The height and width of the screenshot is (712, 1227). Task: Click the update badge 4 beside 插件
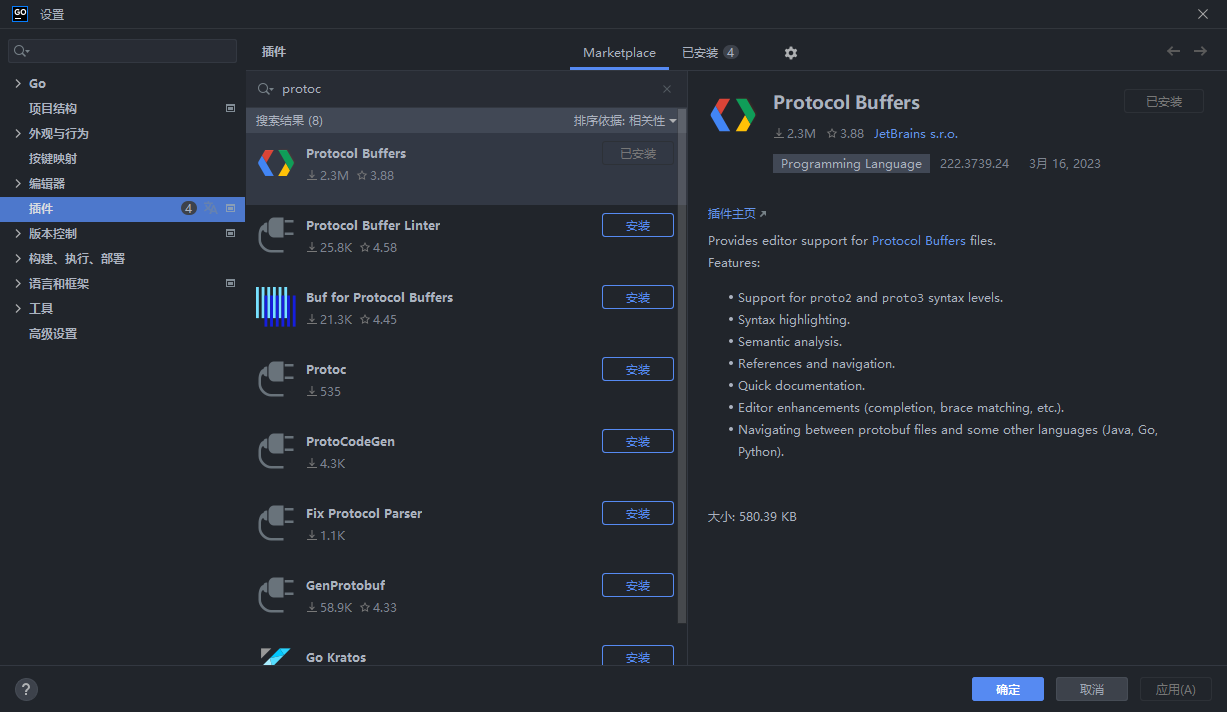click(189, 208)
